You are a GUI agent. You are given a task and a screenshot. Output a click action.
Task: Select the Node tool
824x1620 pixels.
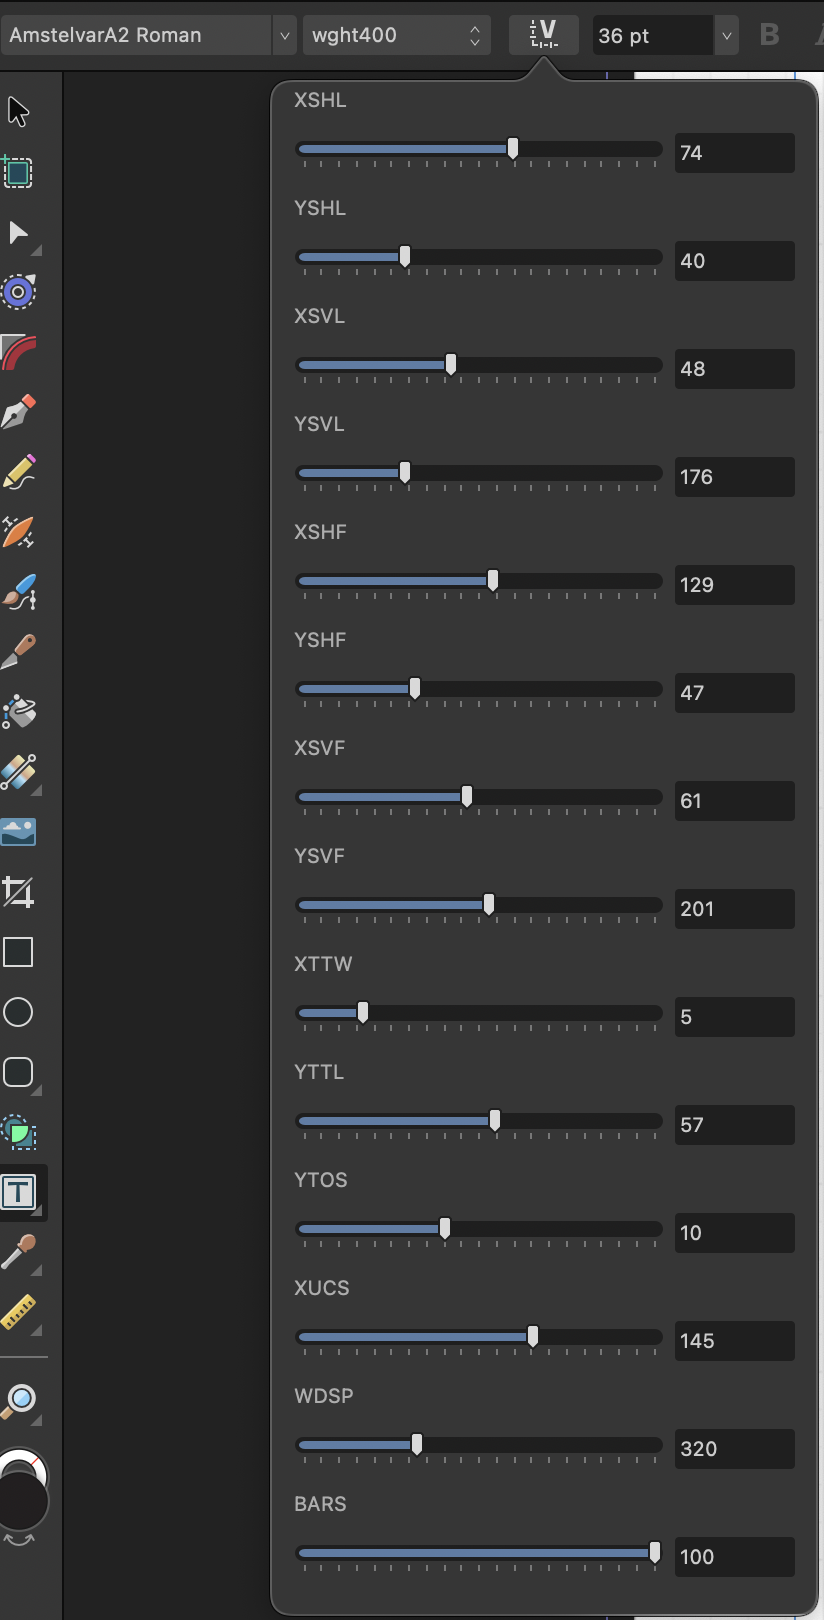[x=18, y=233]
